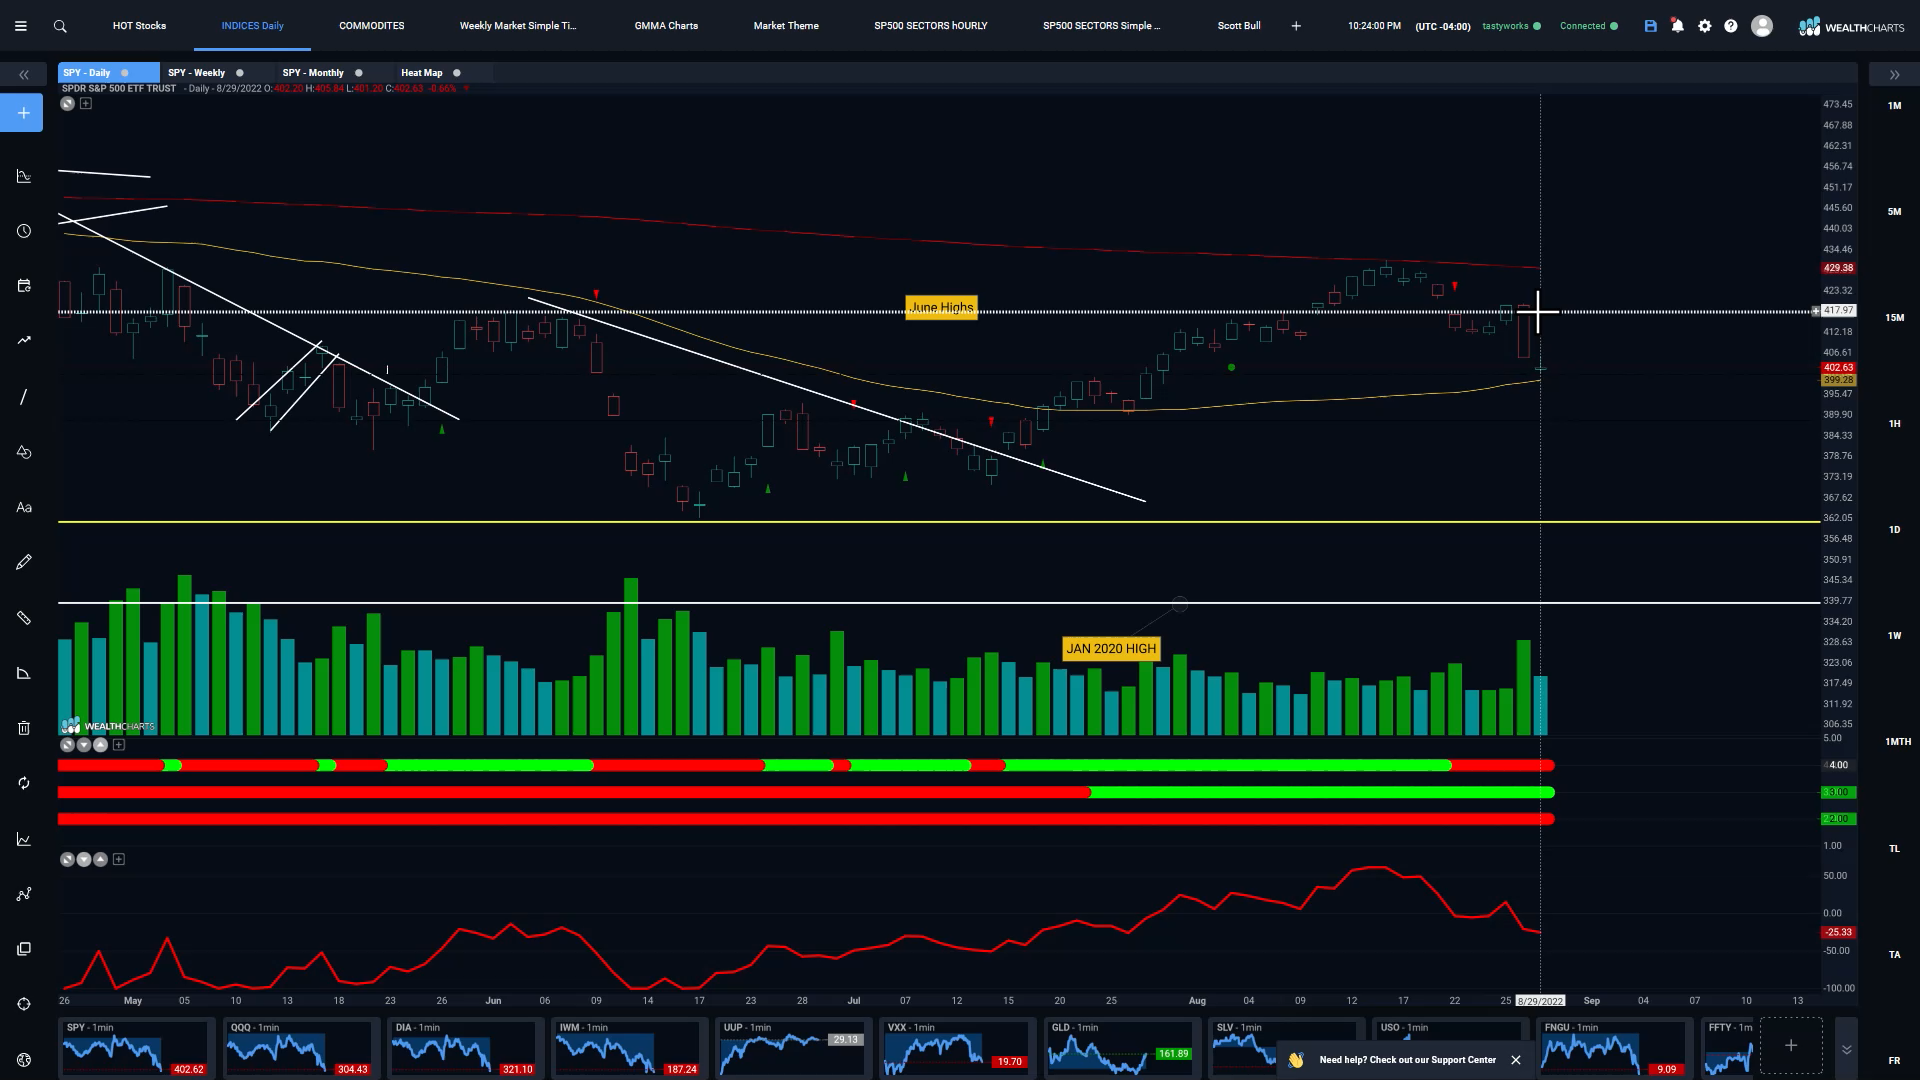1920x1080 pixels.
Task: Click the June Highs yellow label
Action: click(941, 308)
